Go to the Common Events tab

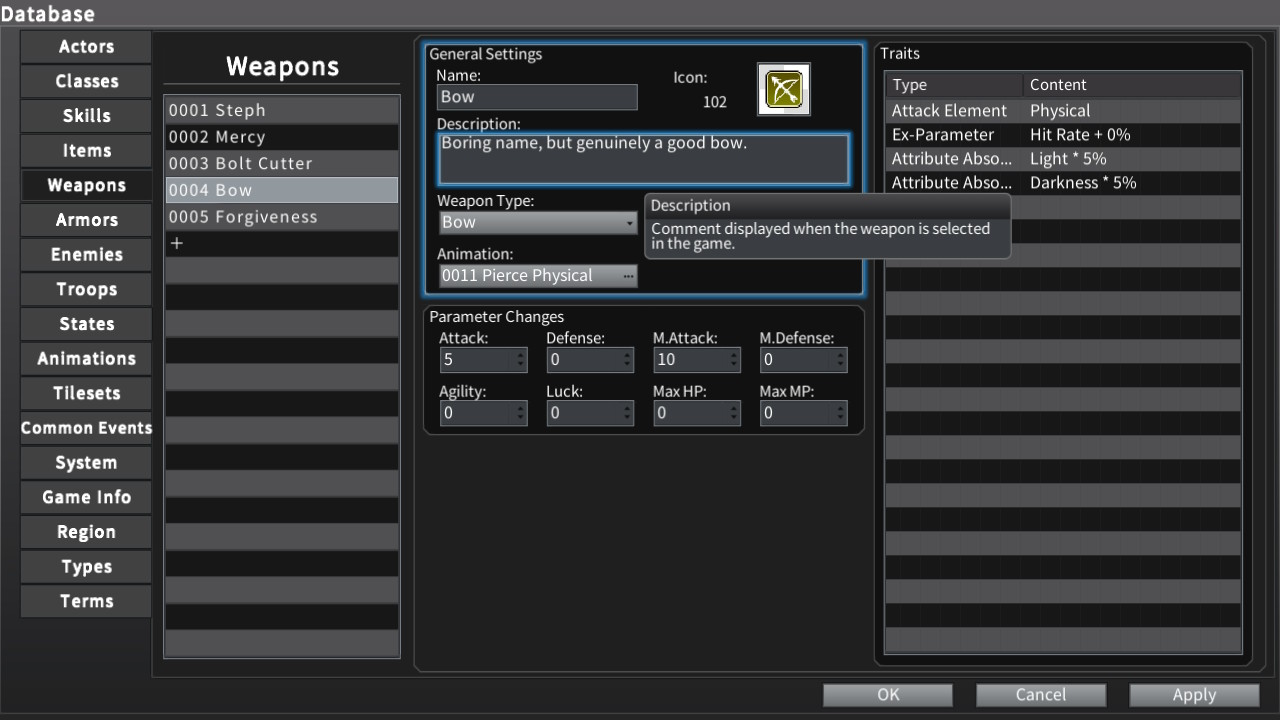pos(86,428)
